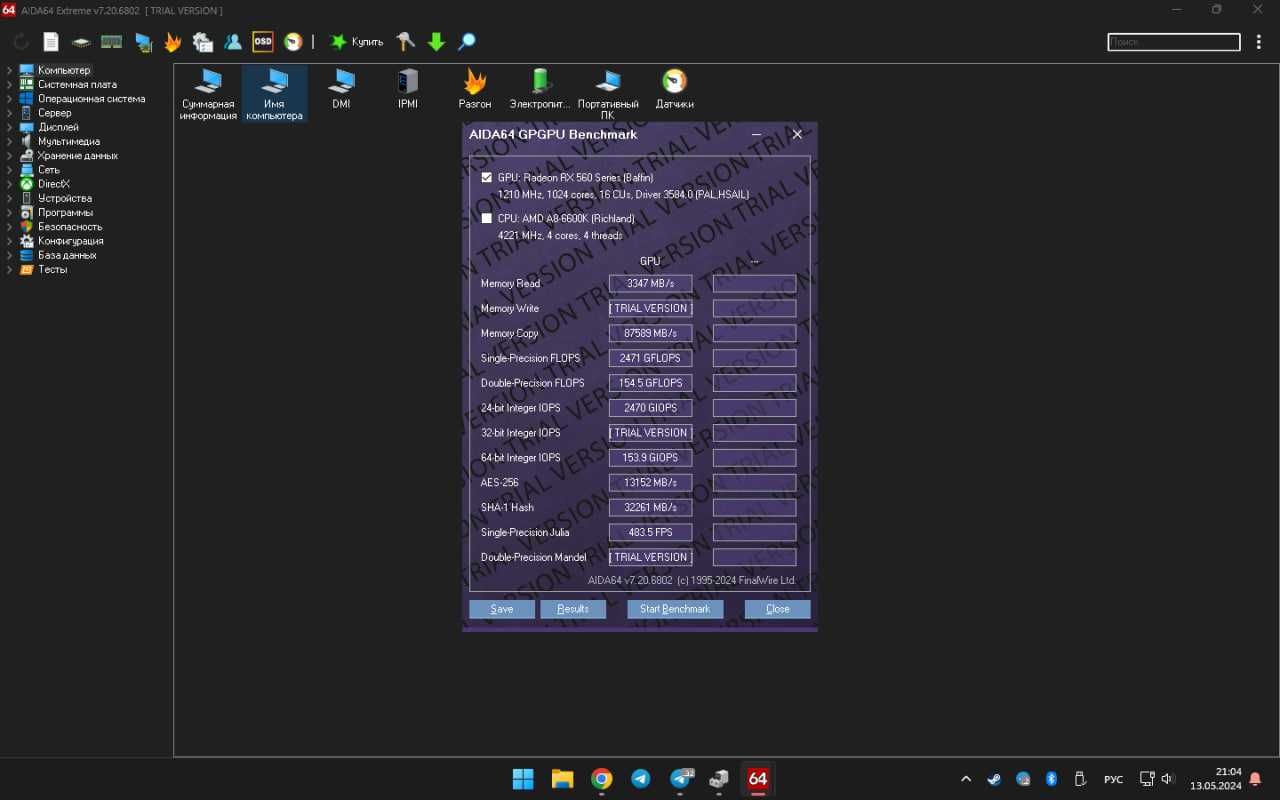The width and height of the screenshot is (1280, 800).
Task: Expand Операционная система tree node arrow
Action: point(9,99)
